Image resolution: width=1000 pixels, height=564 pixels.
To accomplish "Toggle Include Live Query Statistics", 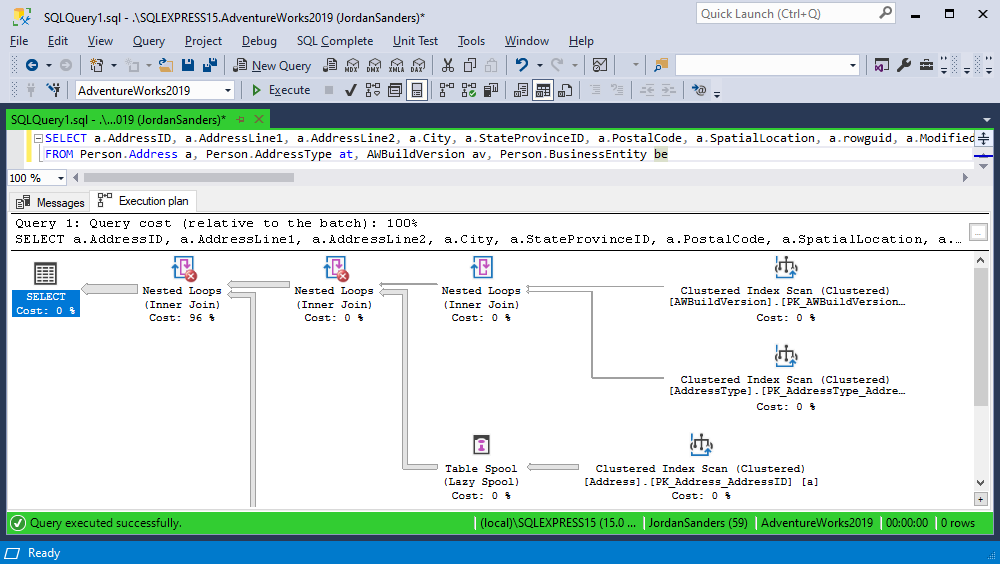I will coord(469,90).
